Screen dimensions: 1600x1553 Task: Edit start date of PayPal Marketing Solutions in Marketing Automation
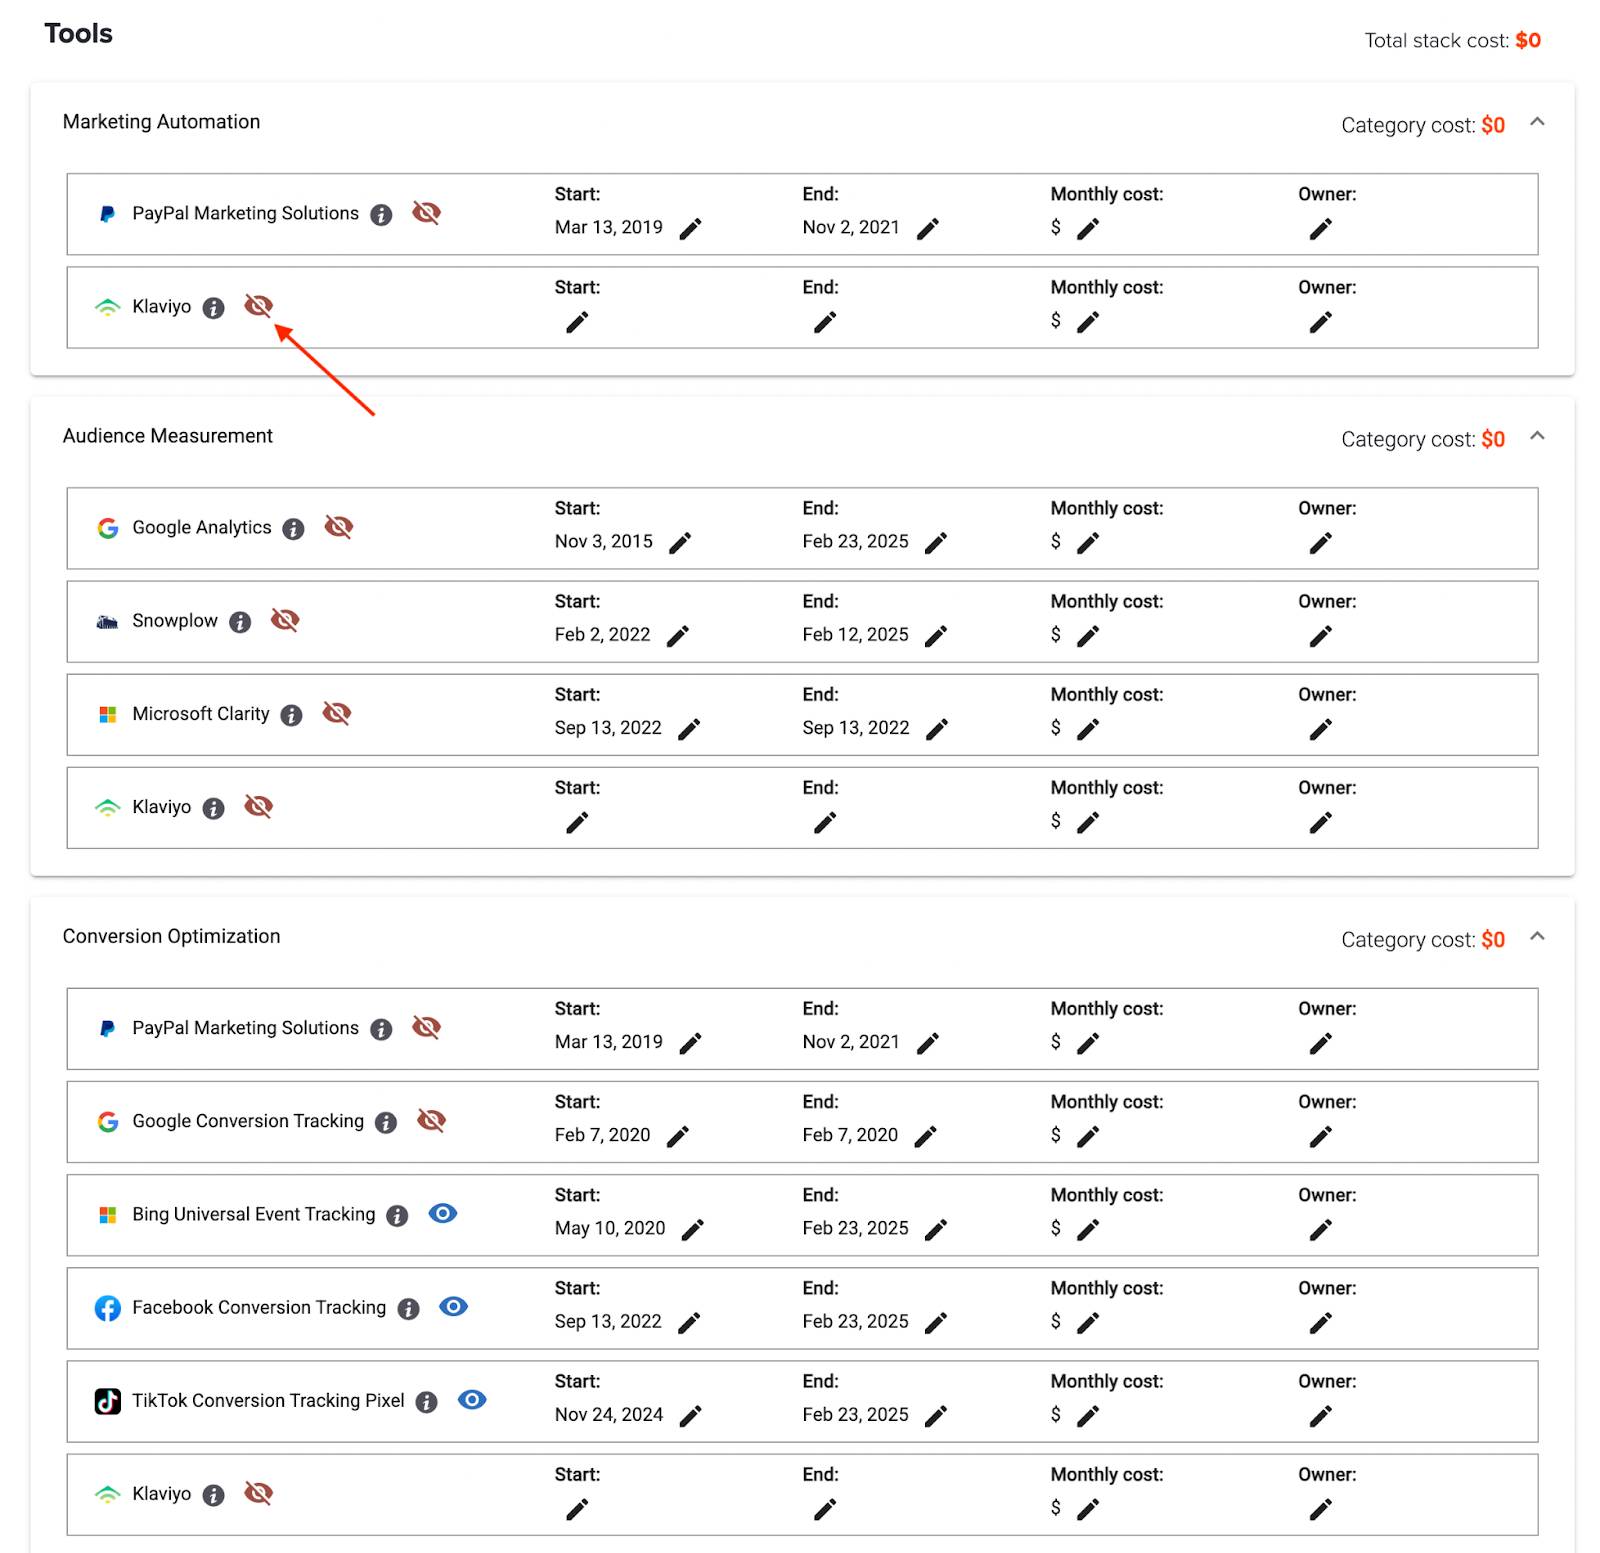pos(690,229)
